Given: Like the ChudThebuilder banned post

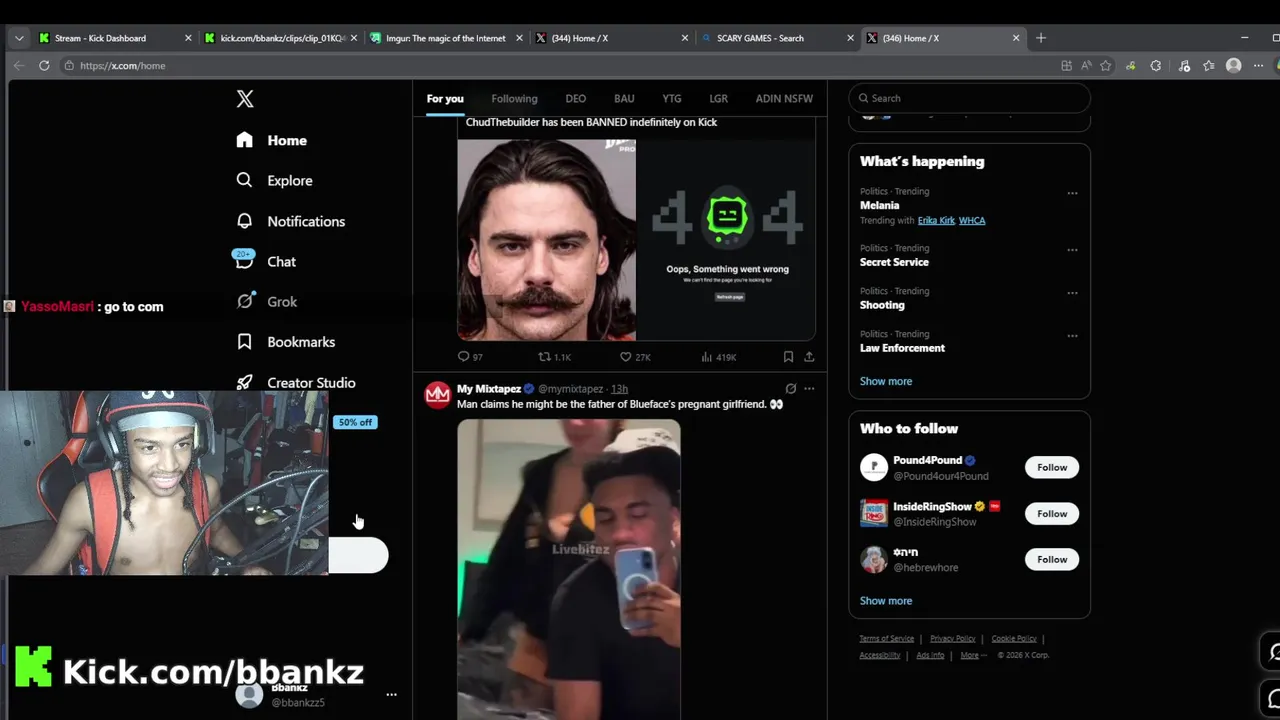Looking at the screenshot, I should coord(635,357).
